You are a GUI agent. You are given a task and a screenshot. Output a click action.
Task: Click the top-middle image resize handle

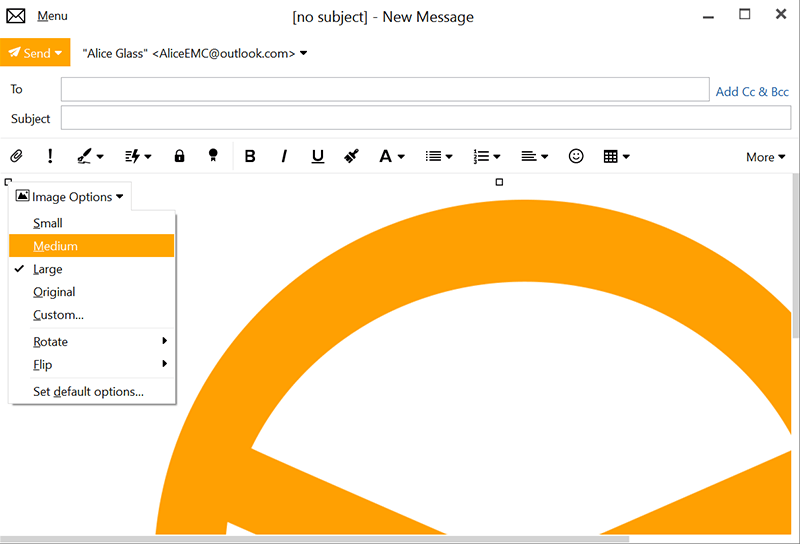point(499,182)
